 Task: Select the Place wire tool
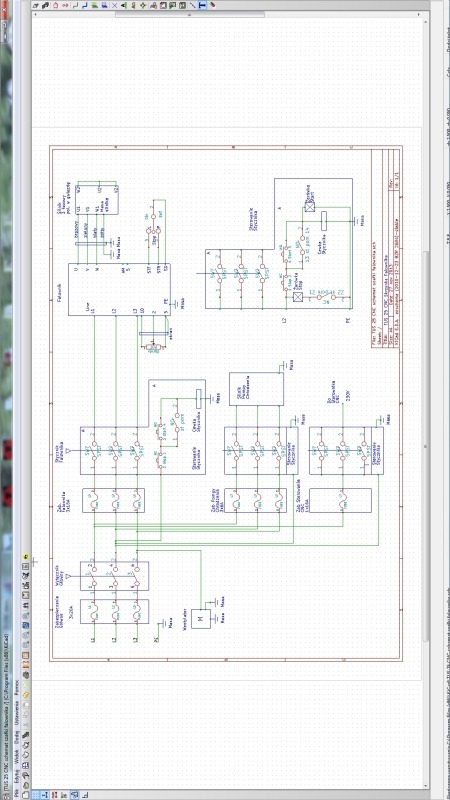pyautogui.click(x=76, y=5)
